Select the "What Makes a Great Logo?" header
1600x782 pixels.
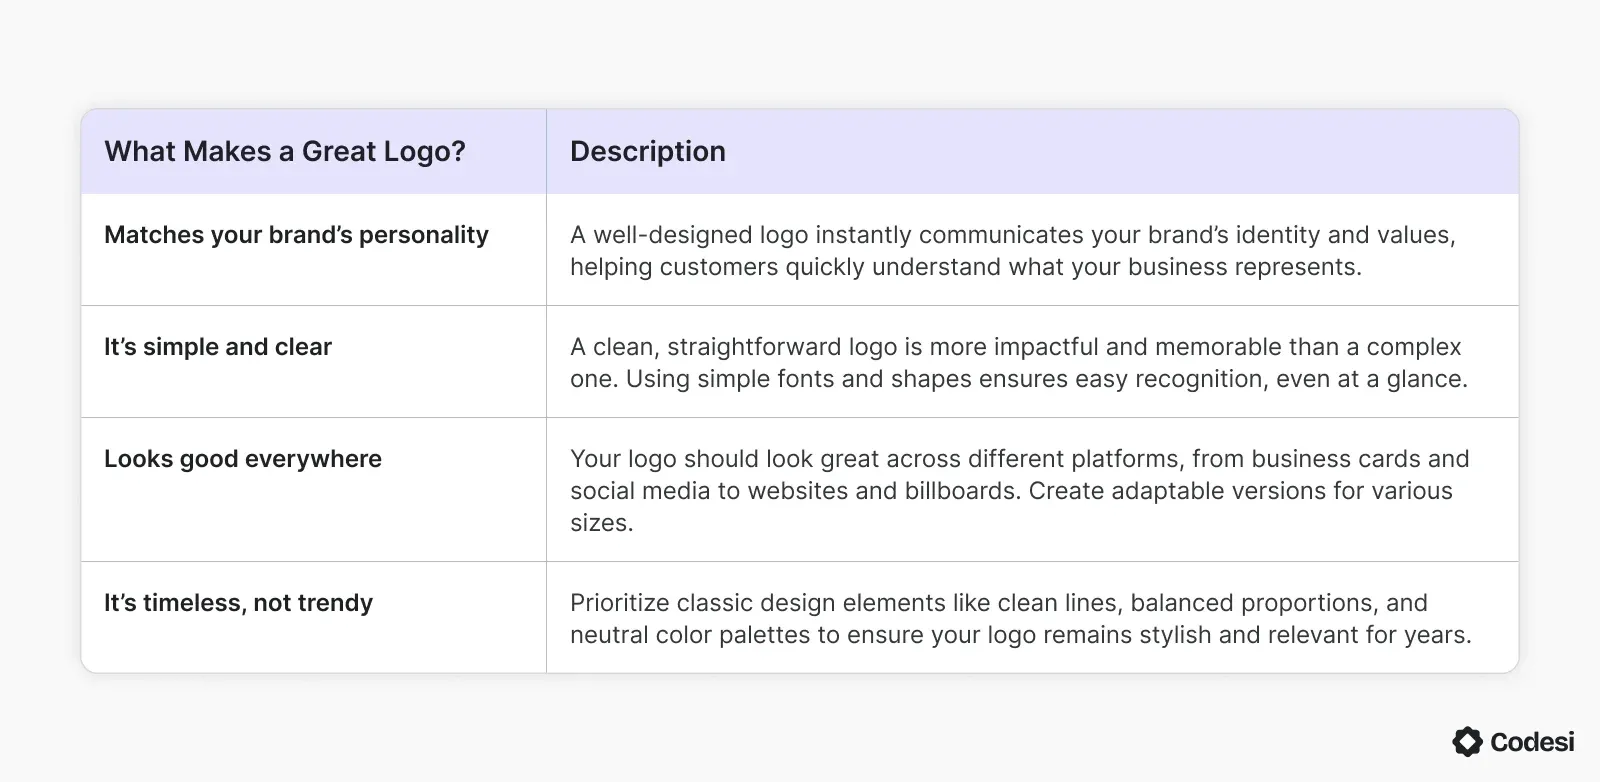click(285, 151)
